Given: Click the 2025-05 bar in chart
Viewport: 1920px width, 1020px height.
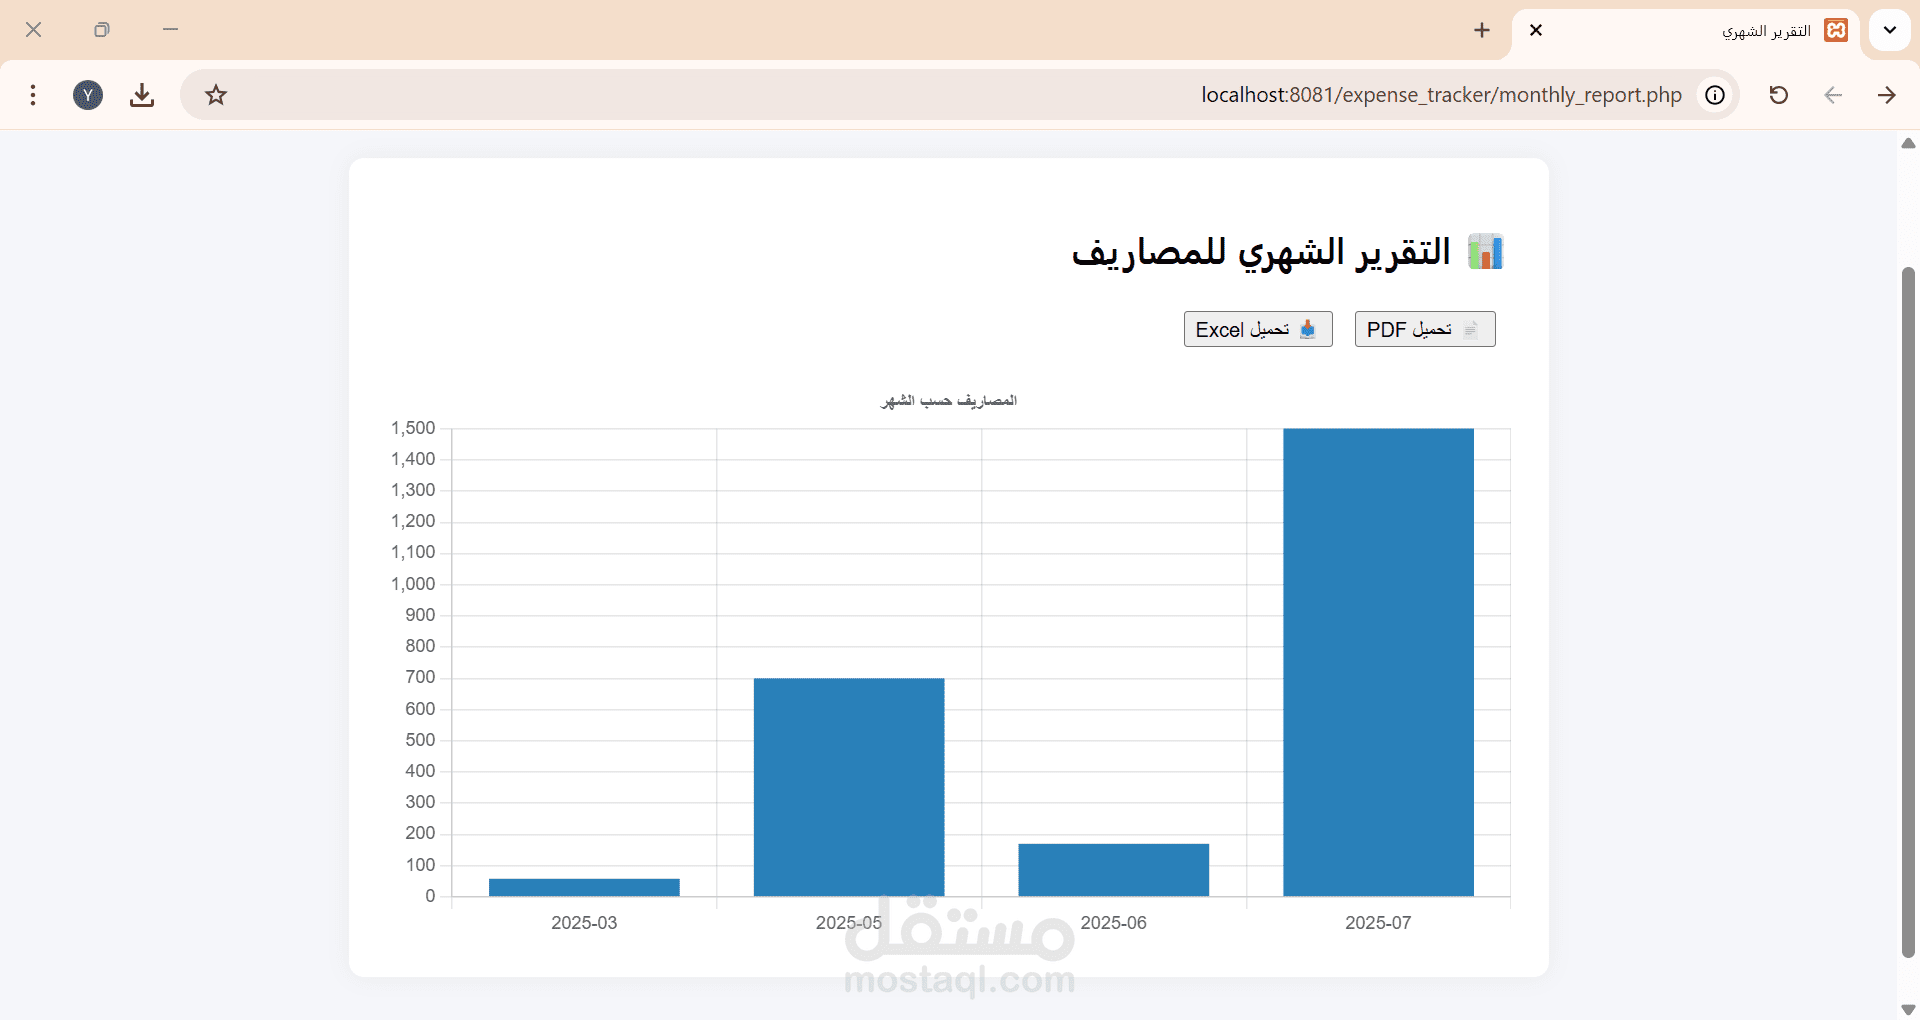Looking at the screenshot, I should (x=849, y=787).
